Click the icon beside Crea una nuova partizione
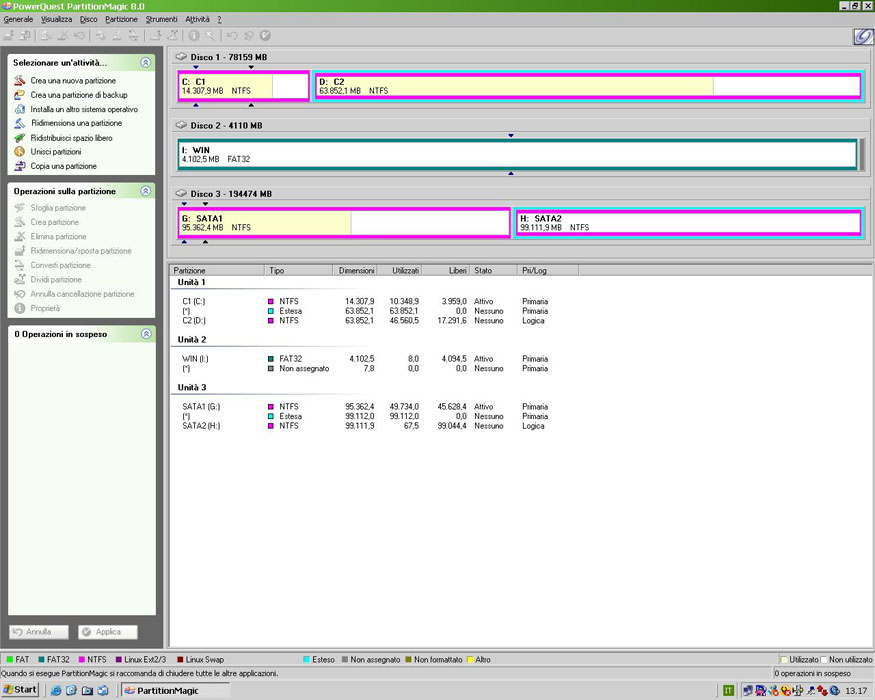The image size is (875, 700). pyautogui.click(x=20, y=81)
